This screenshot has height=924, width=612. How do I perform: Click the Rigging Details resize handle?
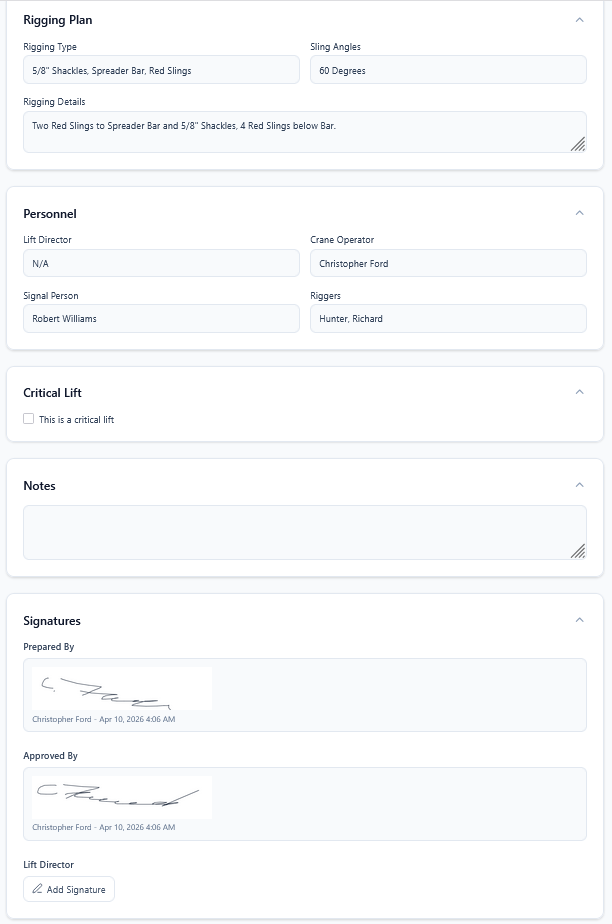(x=578, y=145)
